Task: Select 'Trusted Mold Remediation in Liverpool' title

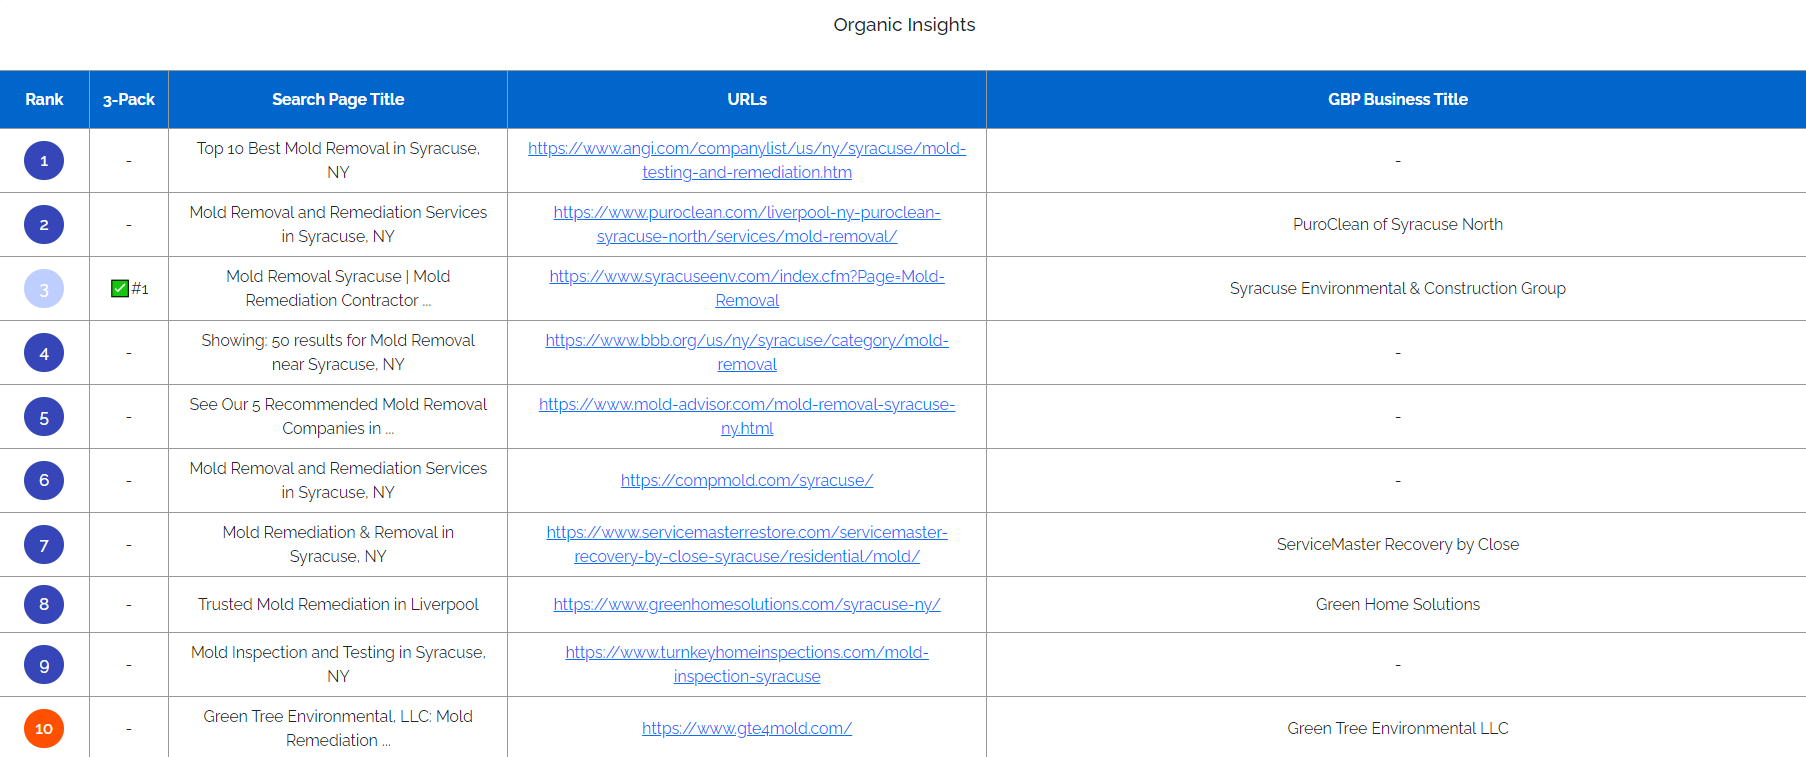Action: (x=338, y=604)
